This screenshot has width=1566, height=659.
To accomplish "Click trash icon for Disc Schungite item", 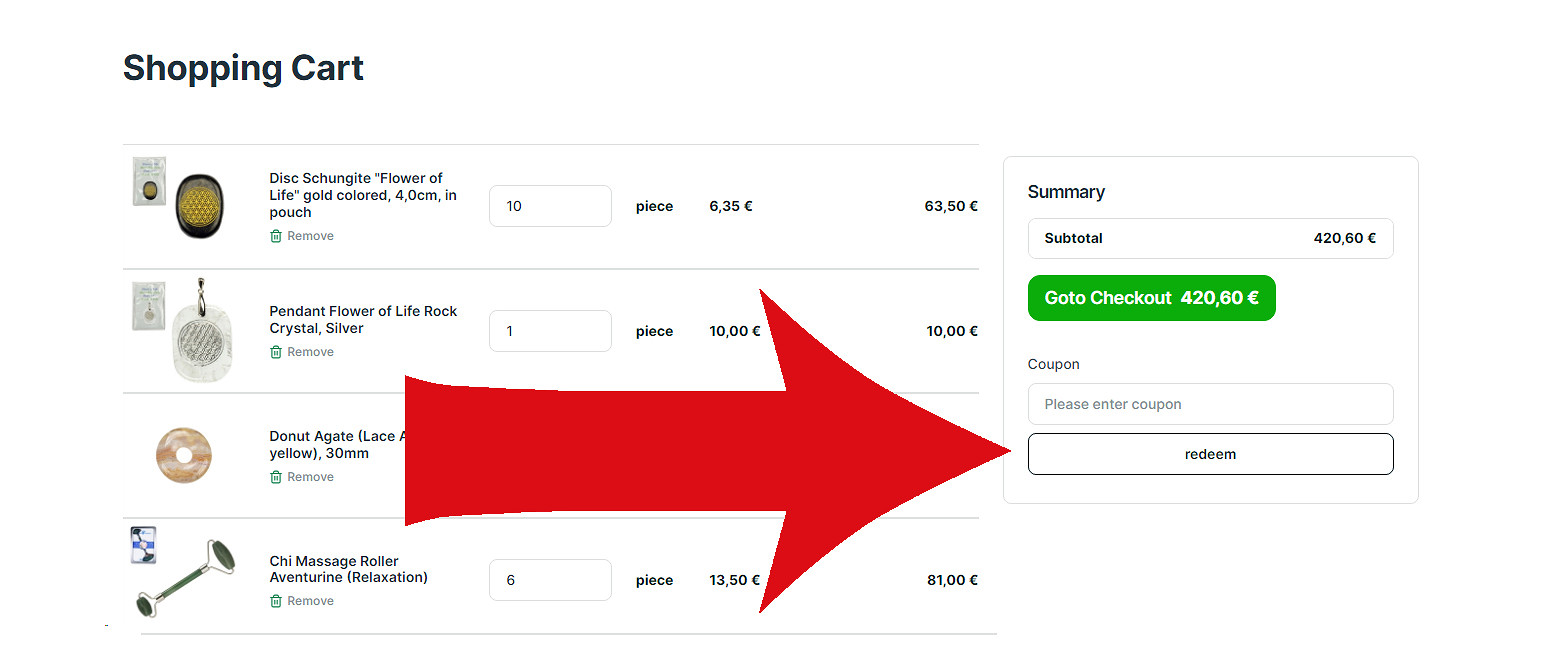I will click(276, 237).
